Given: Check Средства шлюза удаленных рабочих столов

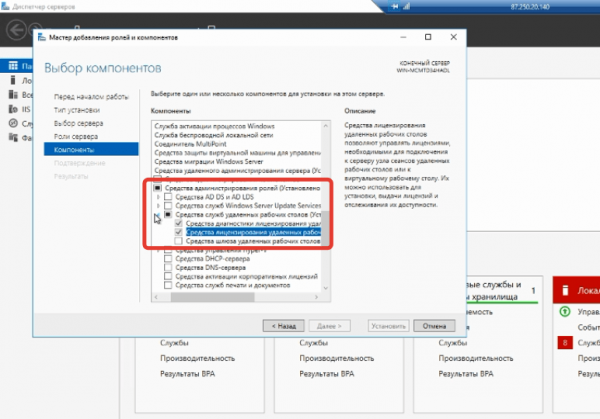Looking at the screenshot, I should pyautogui.click(x=178, y=241).
